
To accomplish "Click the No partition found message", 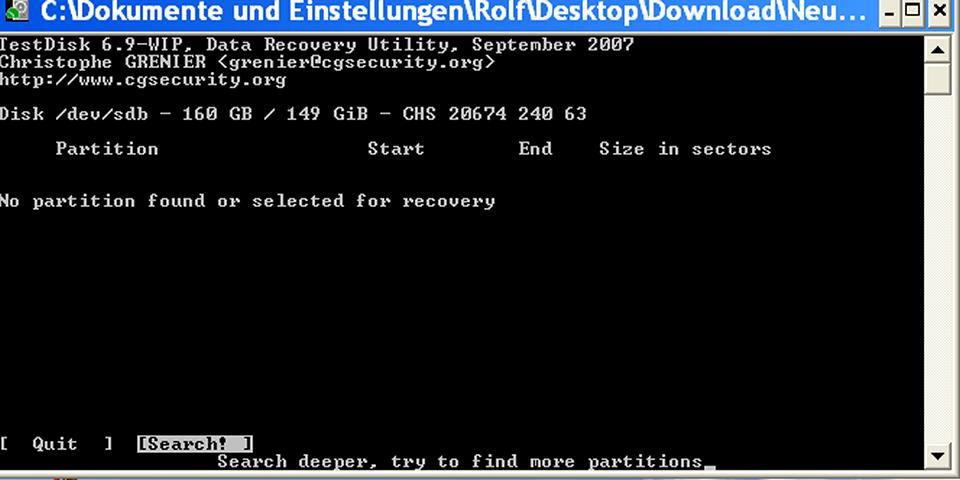I will coord(247,201).
